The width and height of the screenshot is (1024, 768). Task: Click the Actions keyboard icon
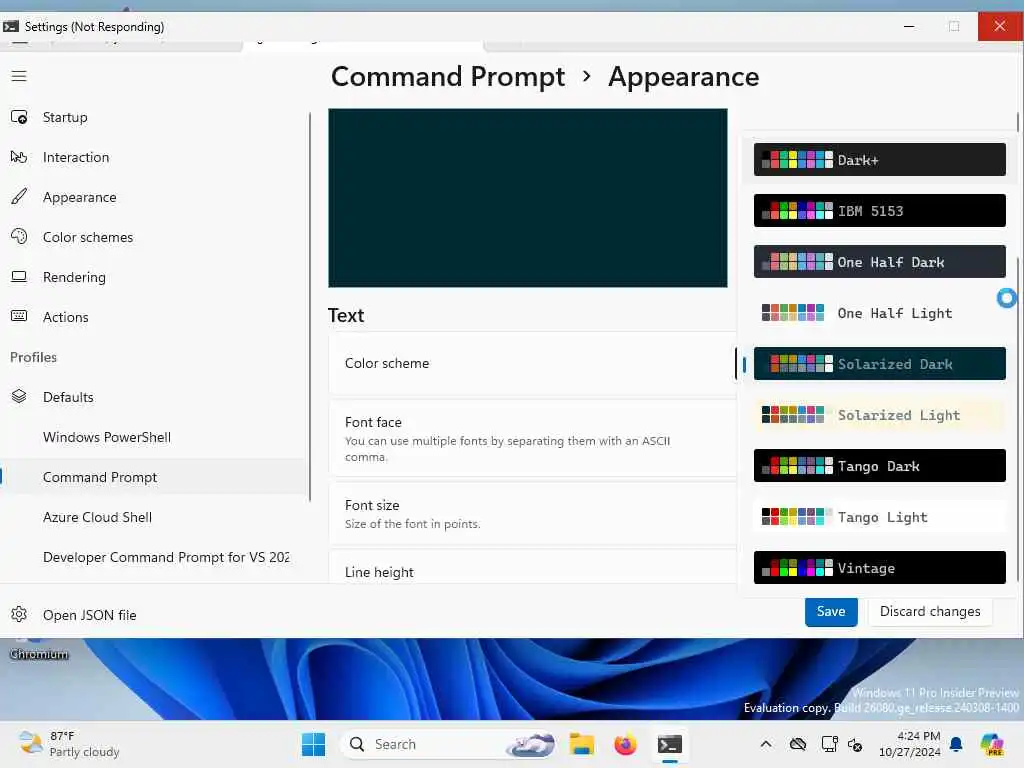(19, 316)
